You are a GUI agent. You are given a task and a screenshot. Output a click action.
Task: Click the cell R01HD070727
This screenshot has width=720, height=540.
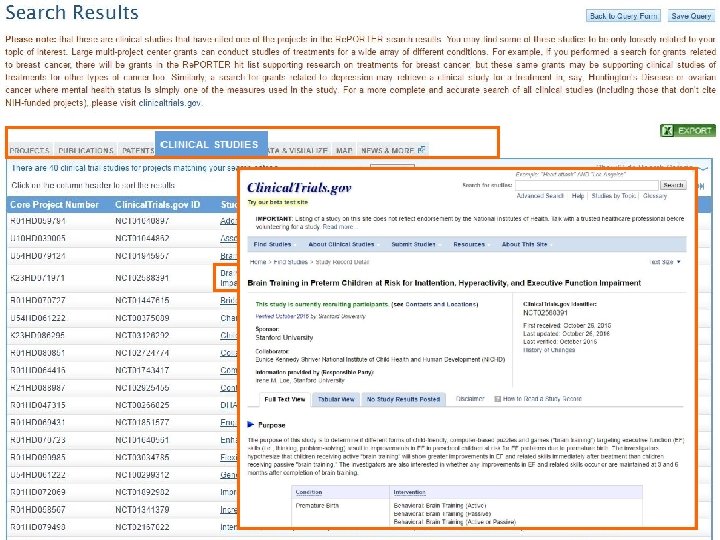click(38, 300)
